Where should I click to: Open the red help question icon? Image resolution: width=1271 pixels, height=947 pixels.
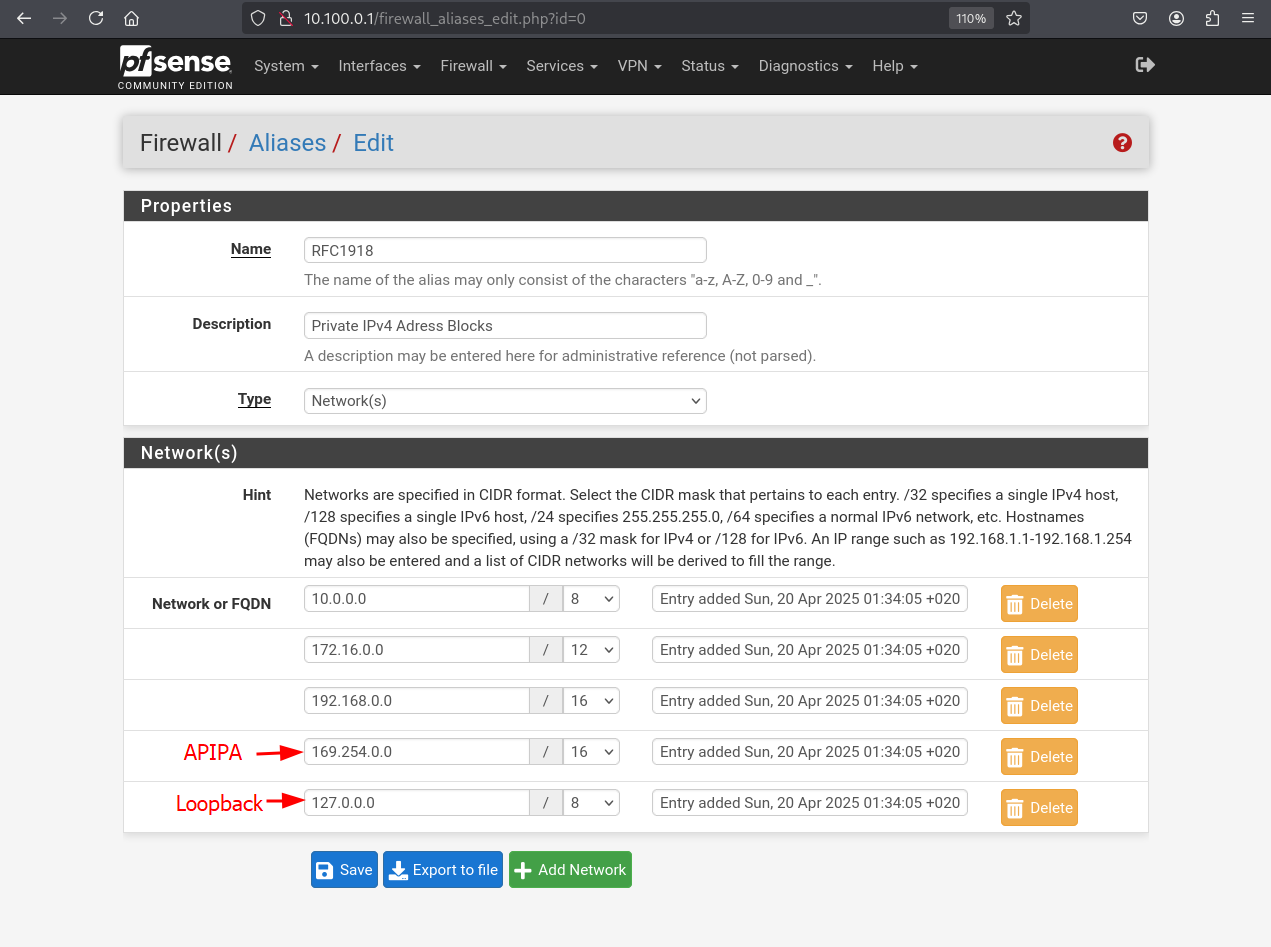pos(1122,143)
